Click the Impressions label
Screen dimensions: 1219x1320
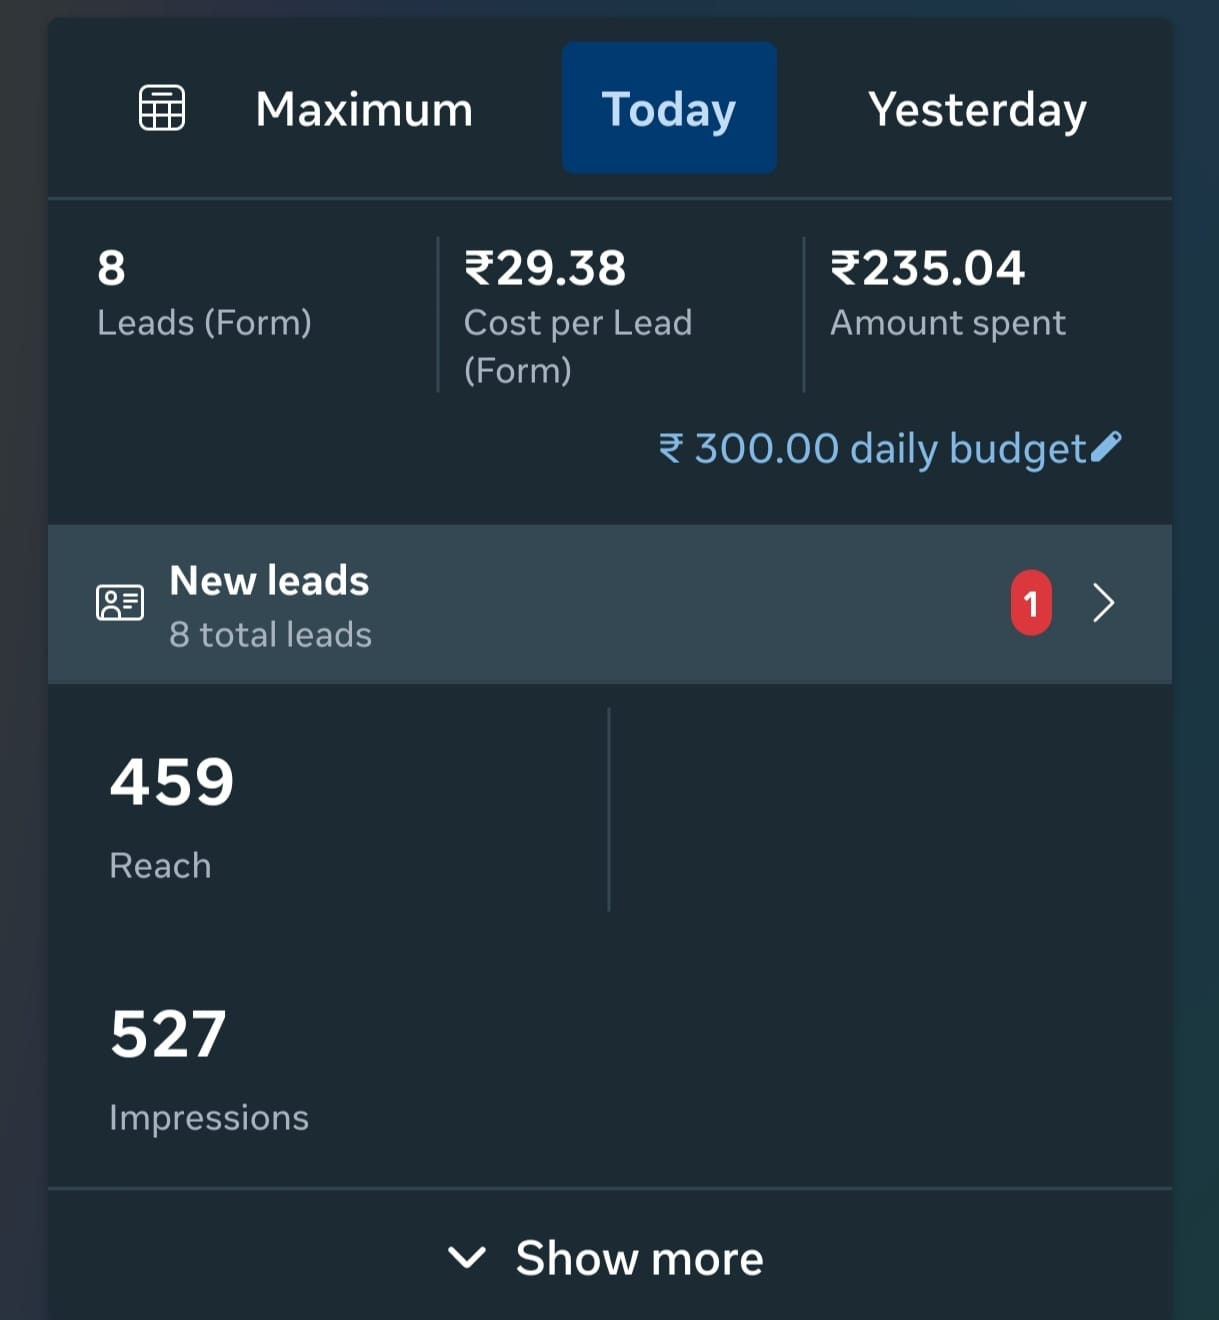pos(209,1117)
